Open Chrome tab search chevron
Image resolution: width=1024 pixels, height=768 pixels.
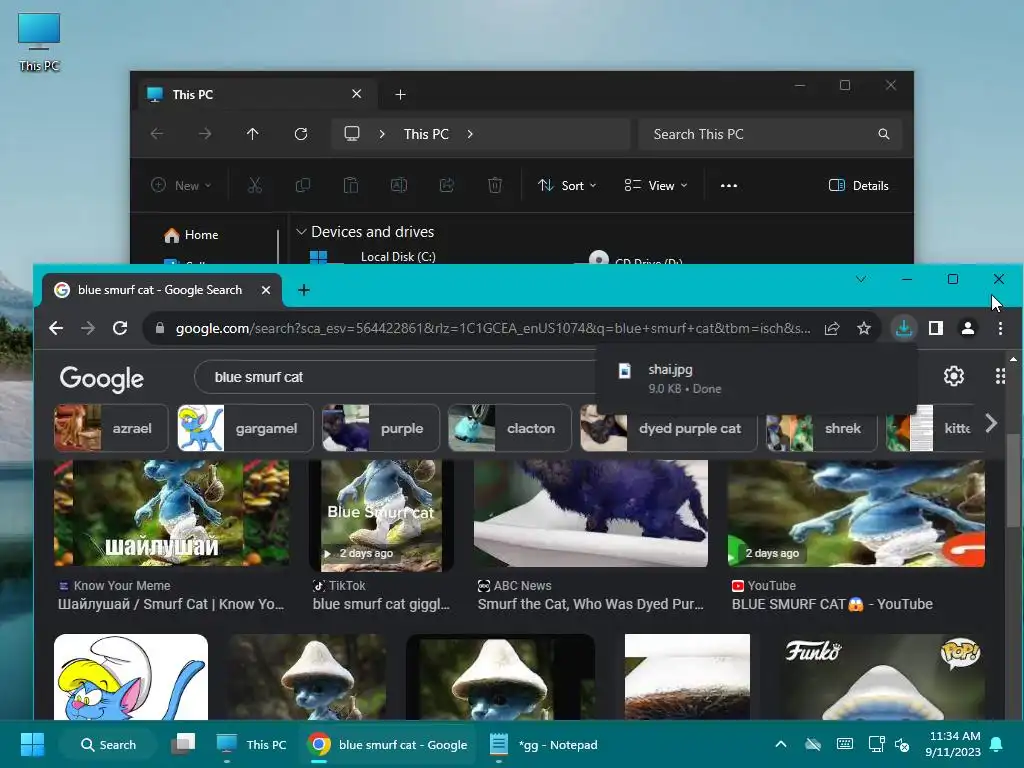pos(861,279)
